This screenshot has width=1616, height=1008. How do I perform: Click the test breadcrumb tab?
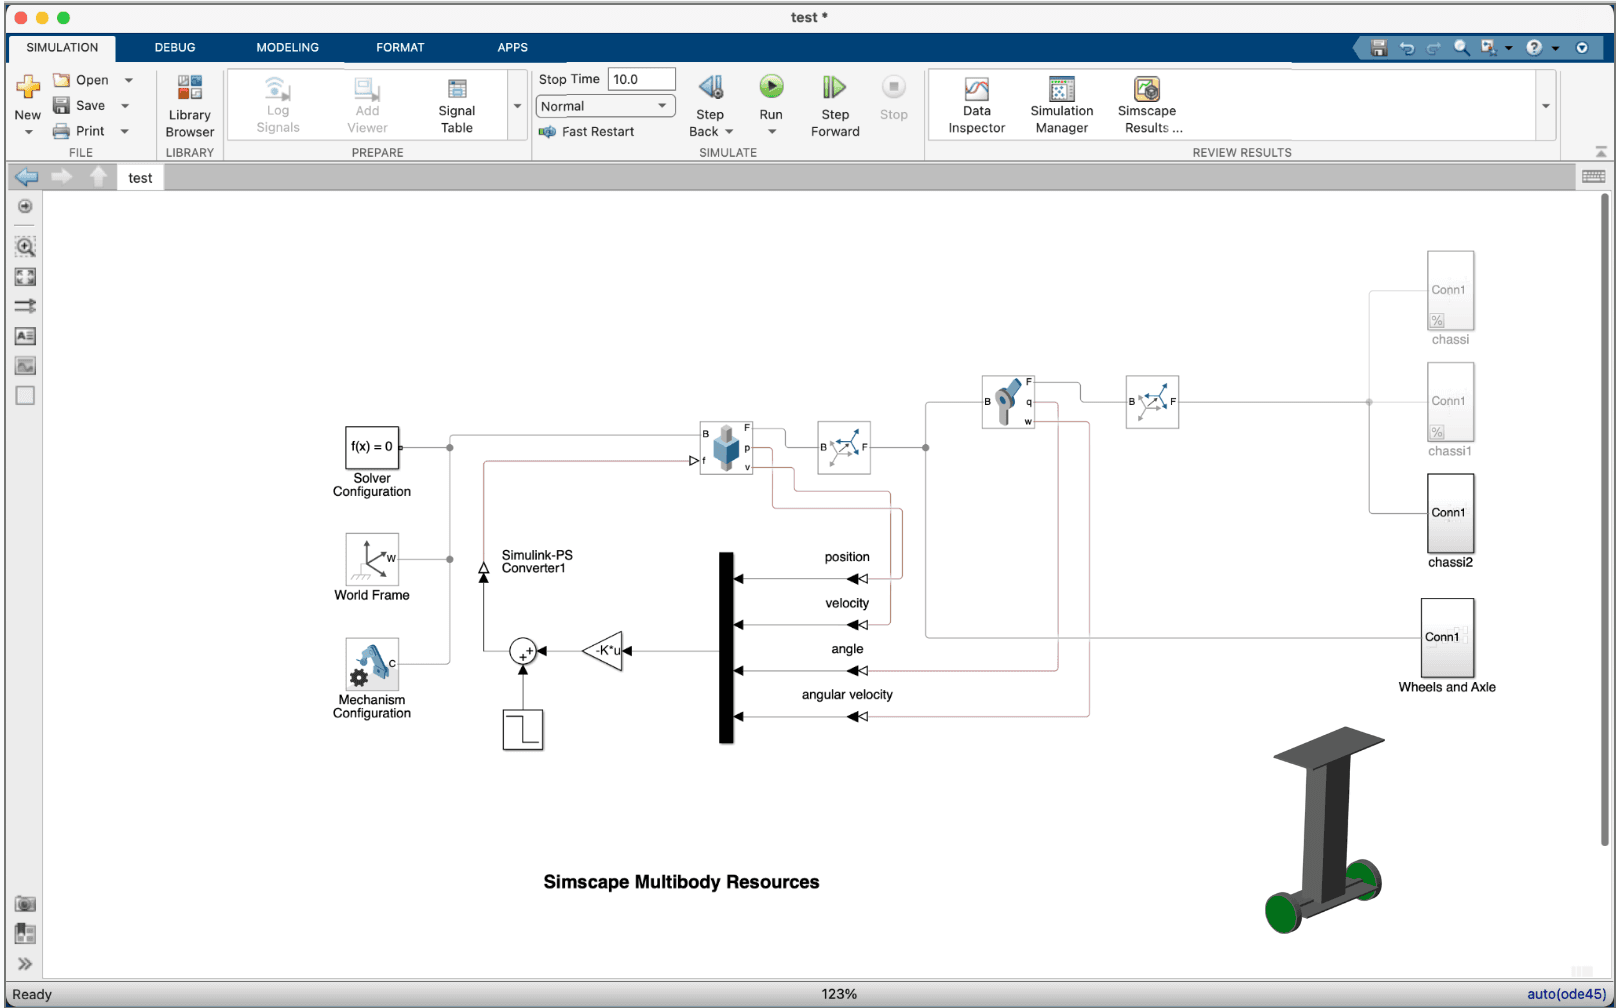pos(140,178)
